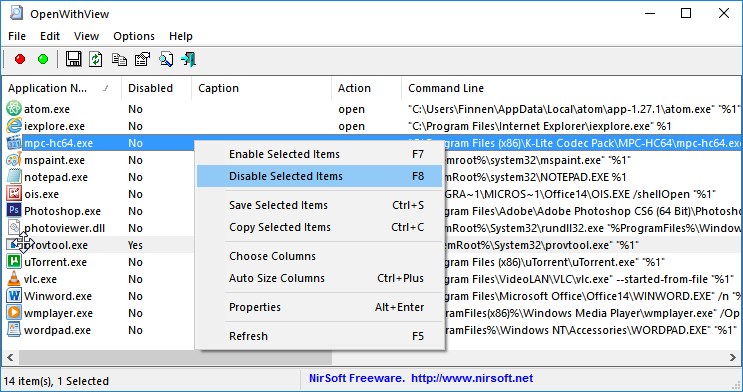Click the Save floppy disk toolbar icon

click(73, 59)
